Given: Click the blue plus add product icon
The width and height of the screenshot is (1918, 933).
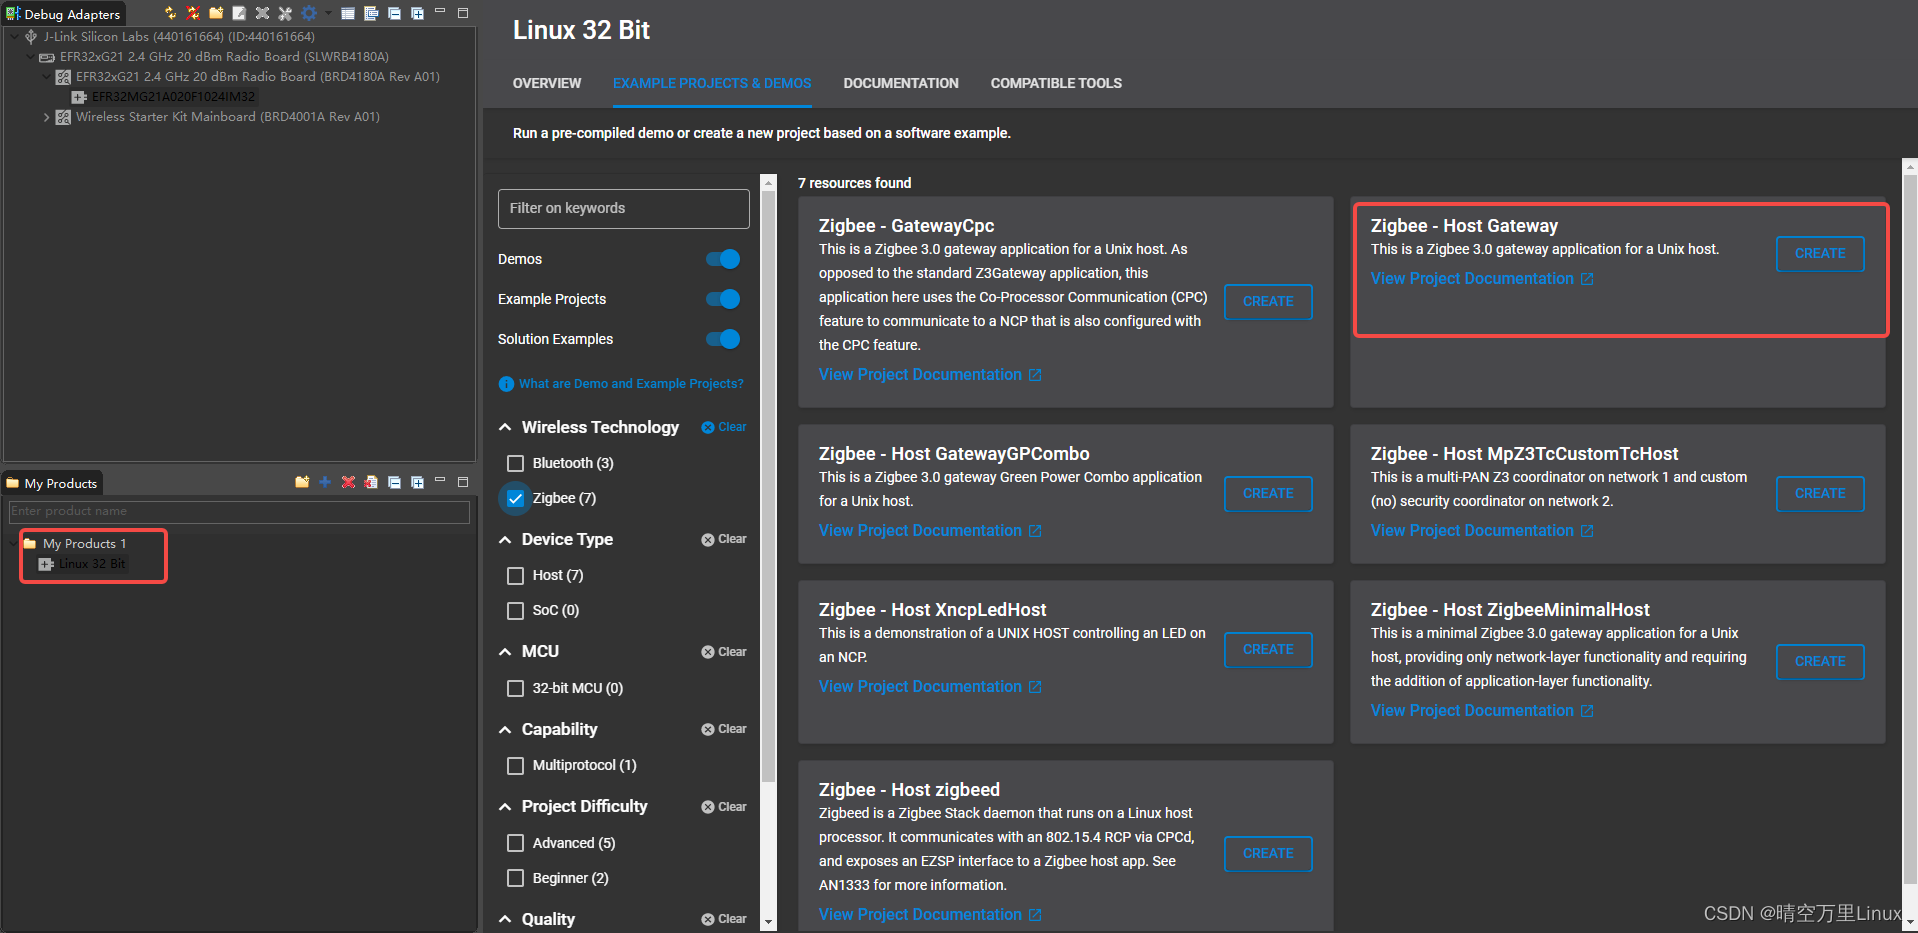Looking at the screenshot, I should pyautogui.click(x=325, y=482).
